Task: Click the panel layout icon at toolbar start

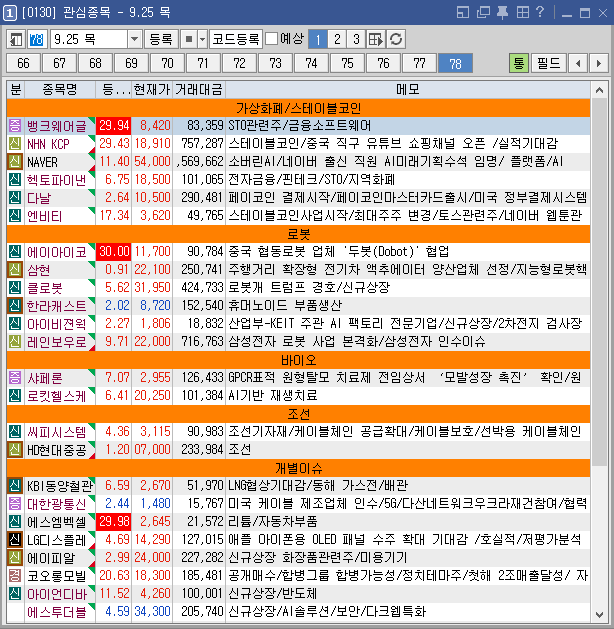Action: 16,39
